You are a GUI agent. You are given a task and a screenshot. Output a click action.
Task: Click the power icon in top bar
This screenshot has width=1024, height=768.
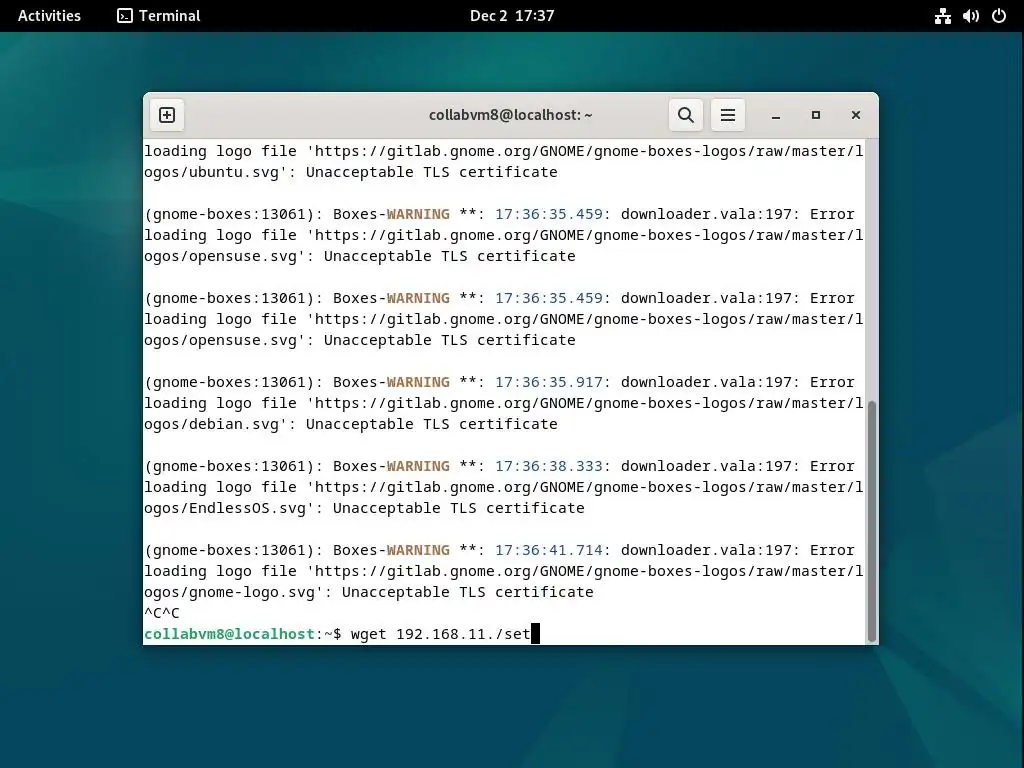[x=999, y=16]
